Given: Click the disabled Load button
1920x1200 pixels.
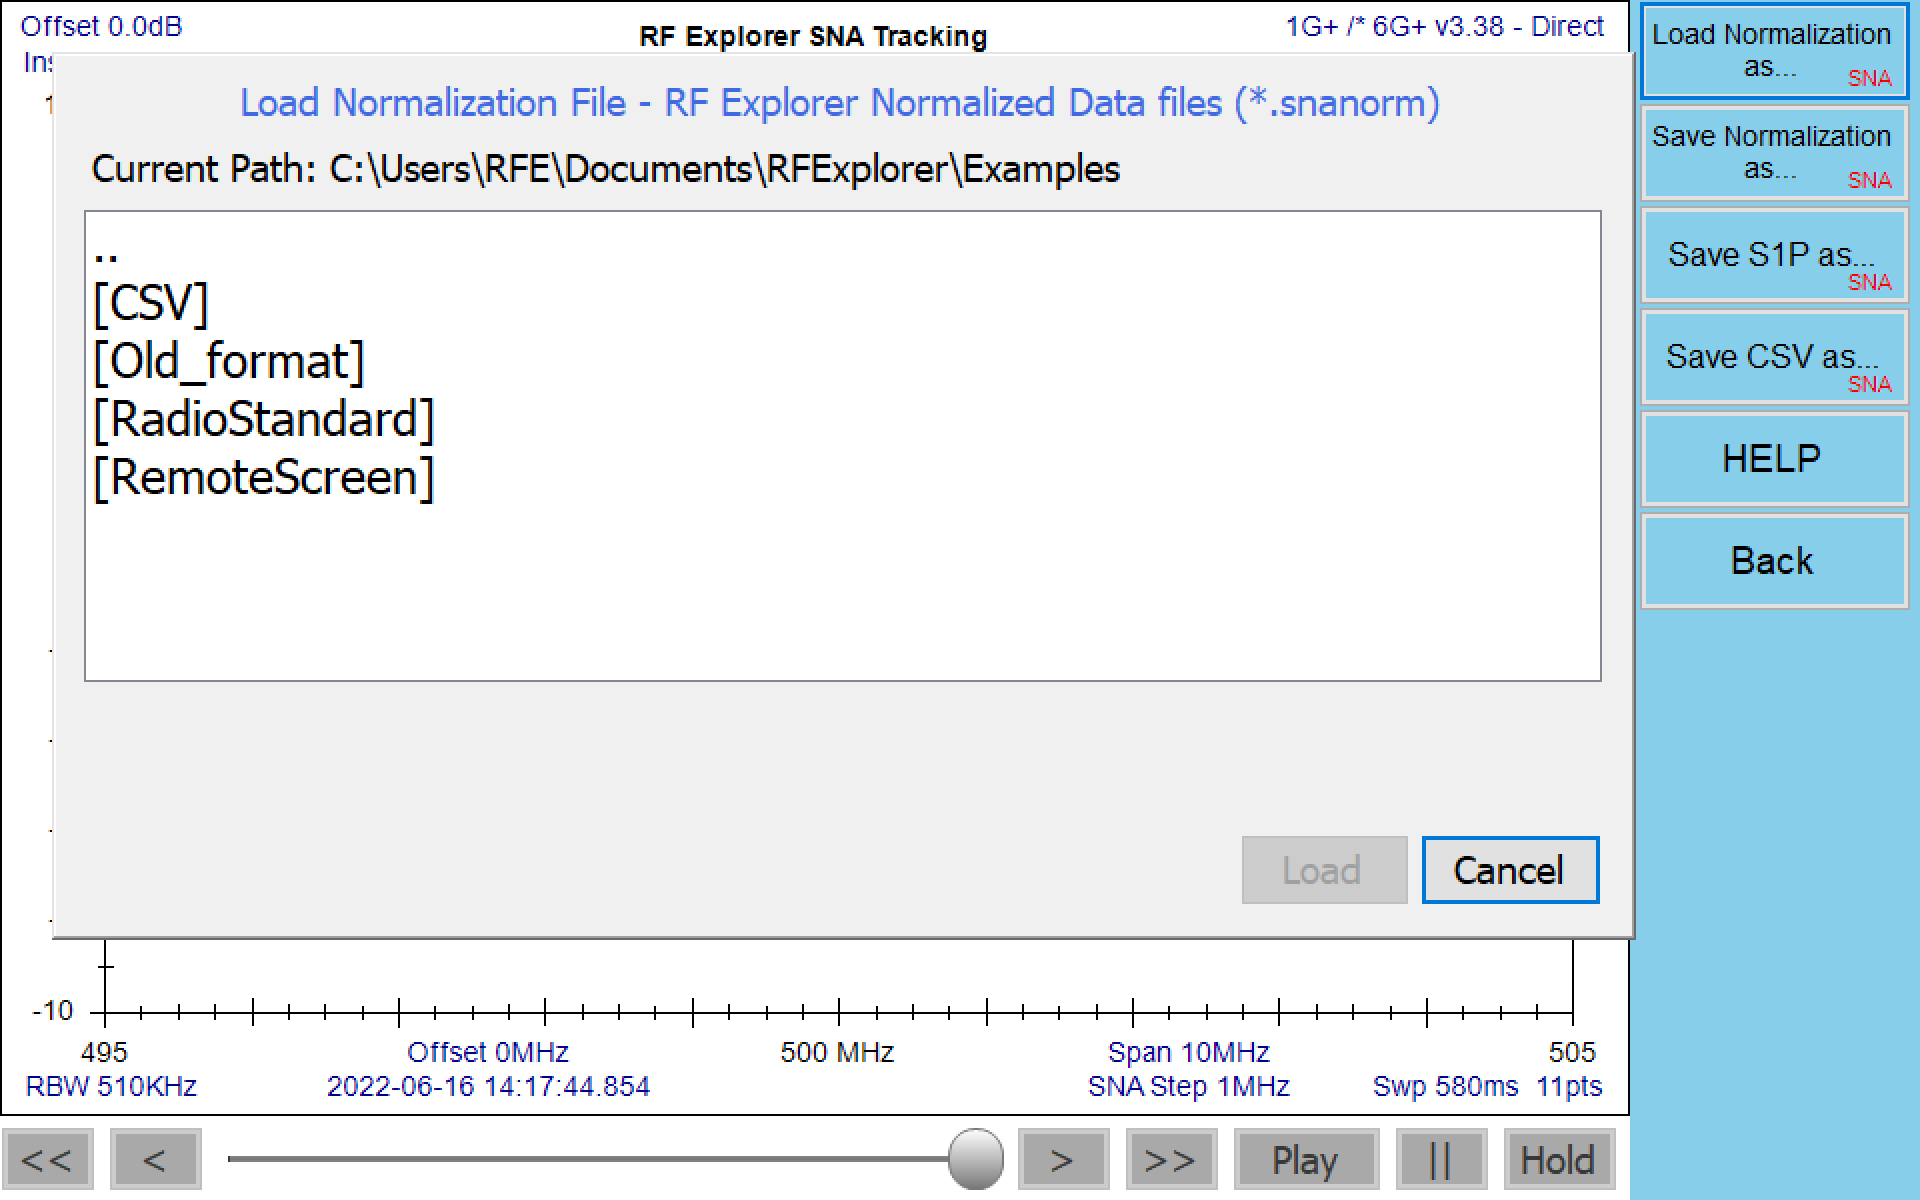Looking at the screenshot, I should pyautogui.click(x=1324, y=870).
